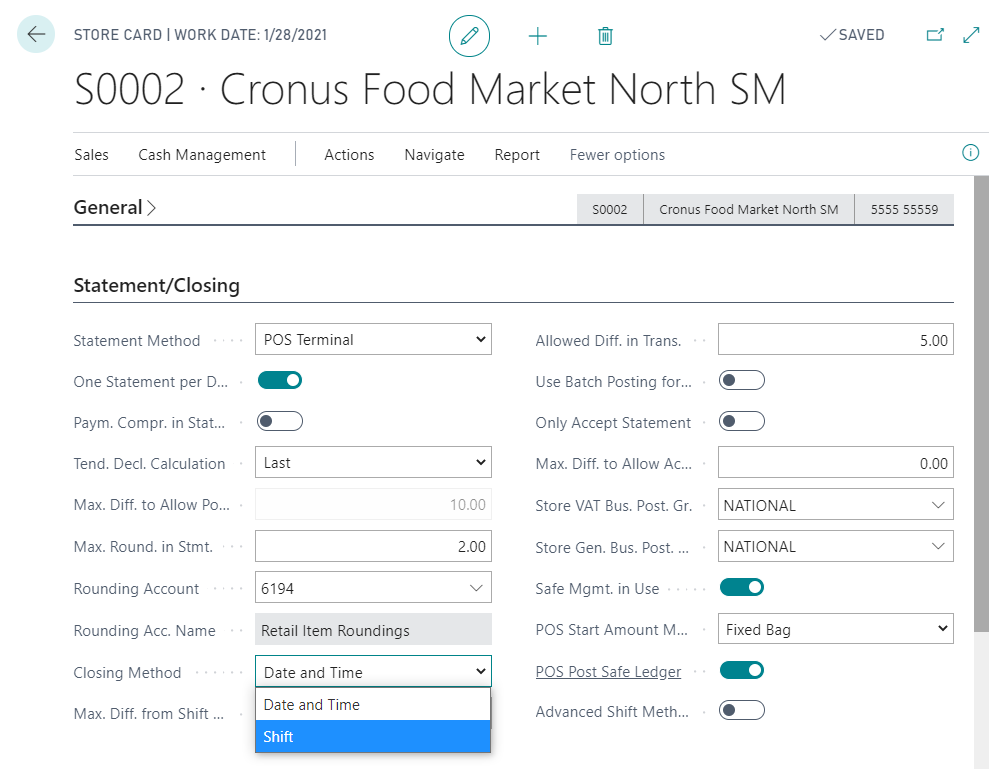
Task: Click the information circle icon
Action: coord(969,153)
